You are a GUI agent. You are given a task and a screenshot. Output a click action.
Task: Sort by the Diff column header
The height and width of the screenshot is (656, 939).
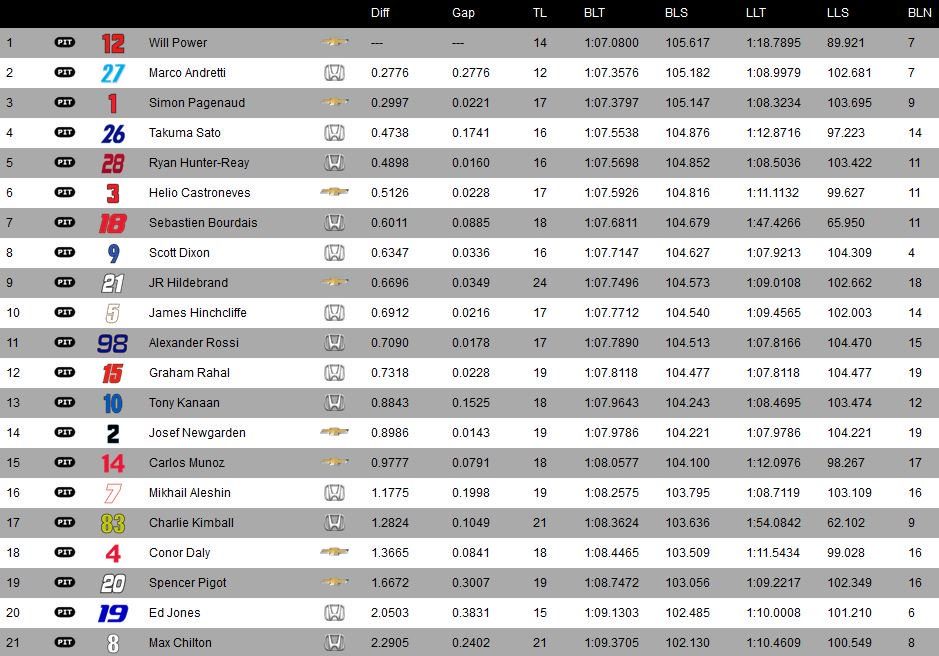click(x=380, y=13)
